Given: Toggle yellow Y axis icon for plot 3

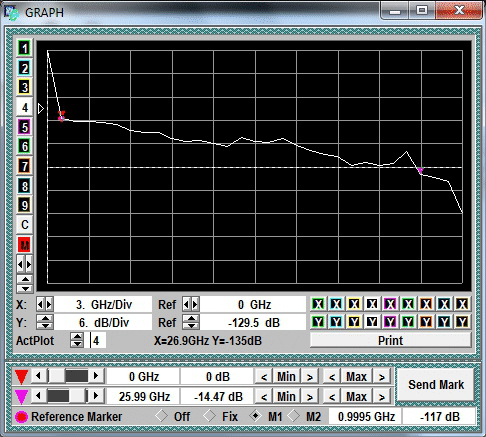Looking at the screenshot, I should [x=354, y=322].
